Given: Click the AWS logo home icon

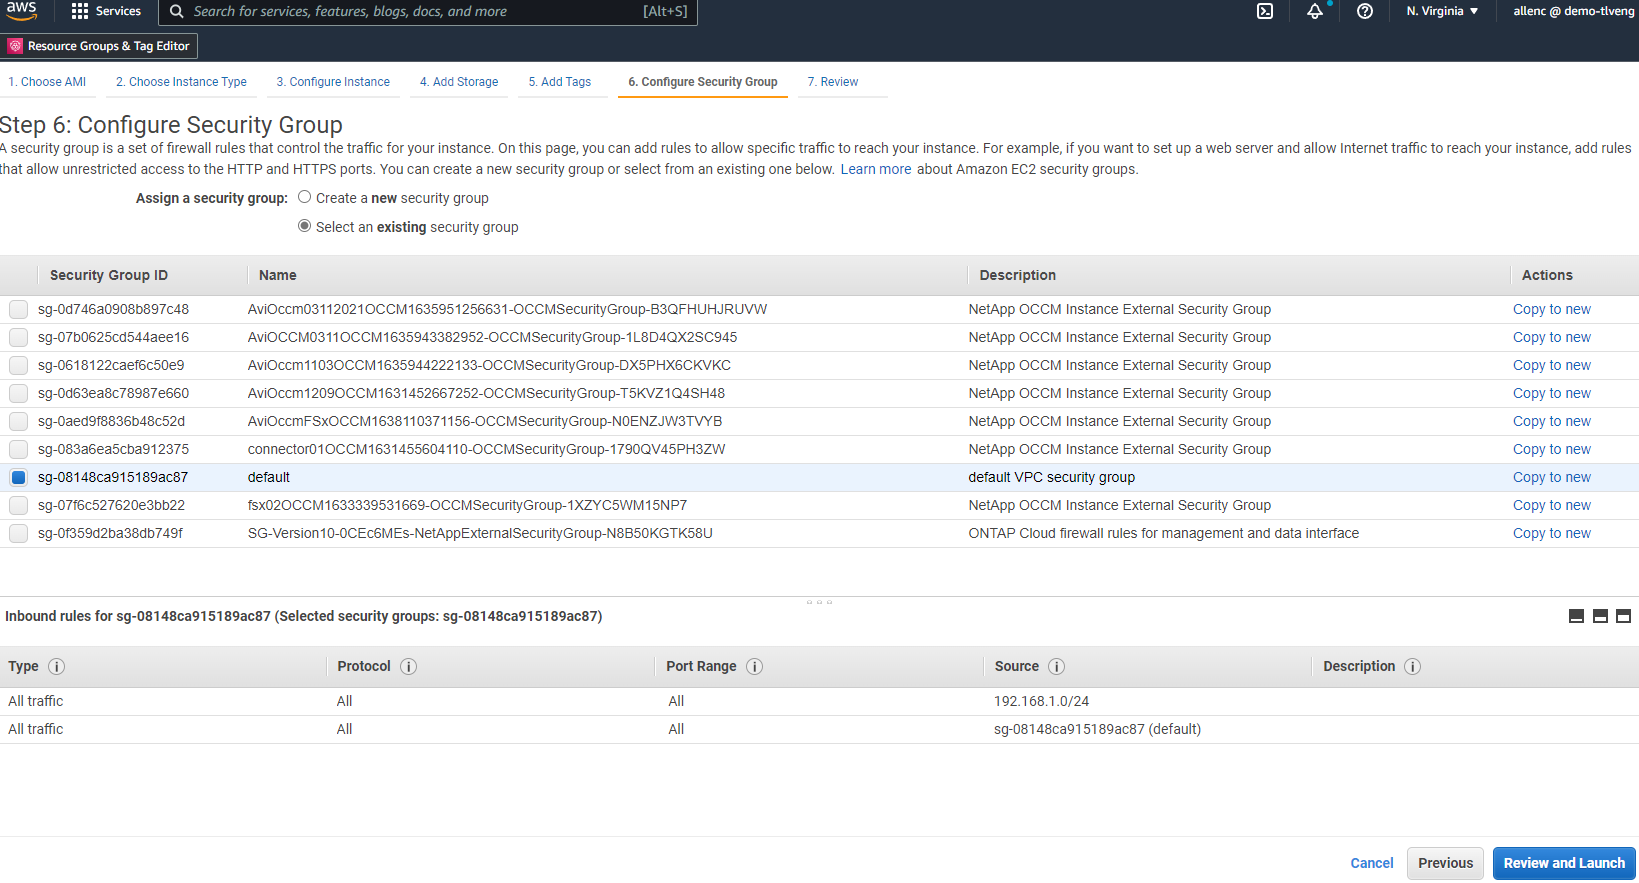Looking at the screenshot, I should tap(21, 11).
